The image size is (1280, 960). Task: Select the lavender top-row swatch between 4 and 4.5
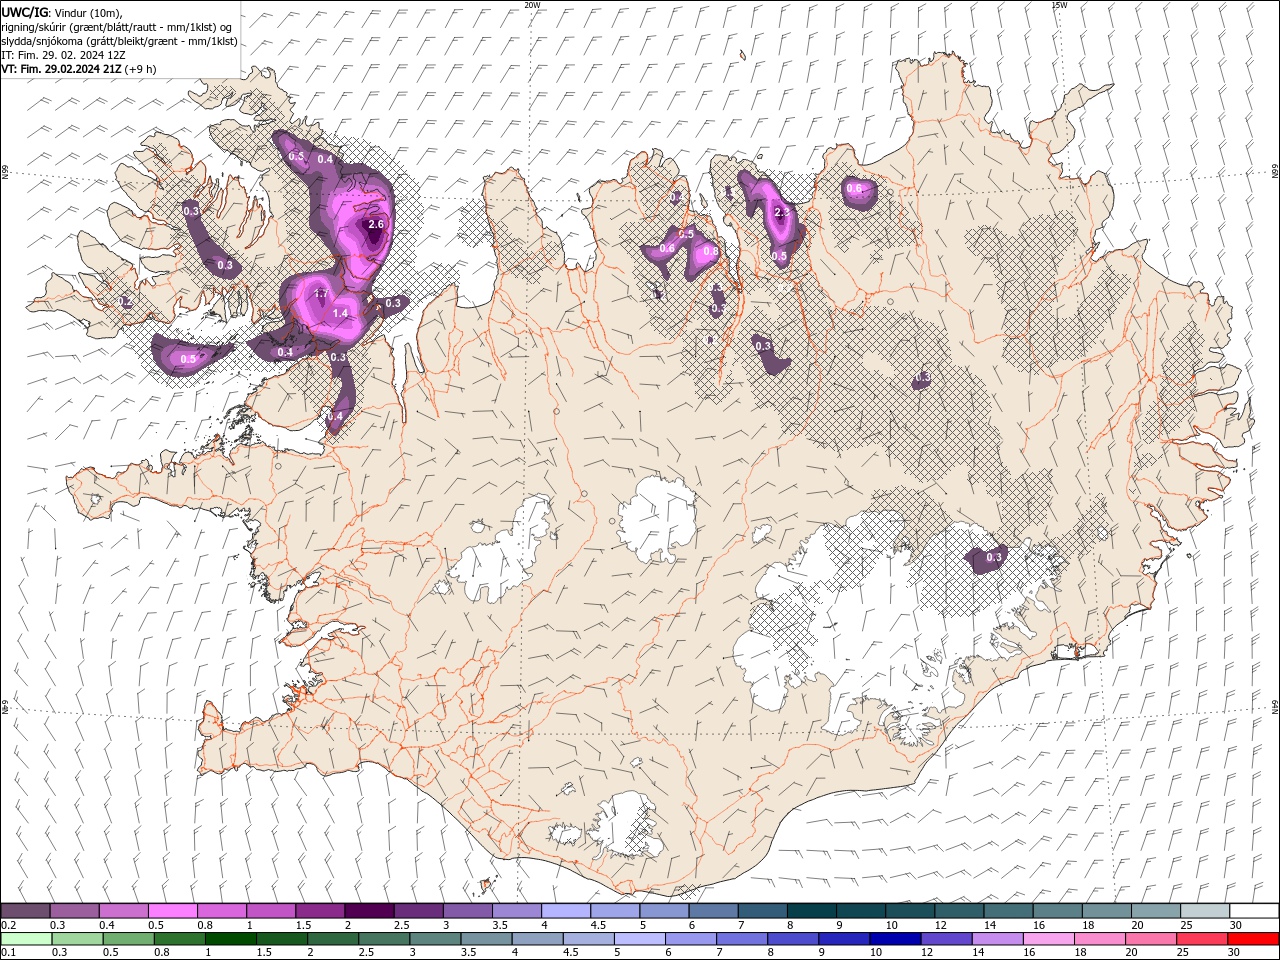click(x=565, y=911)
